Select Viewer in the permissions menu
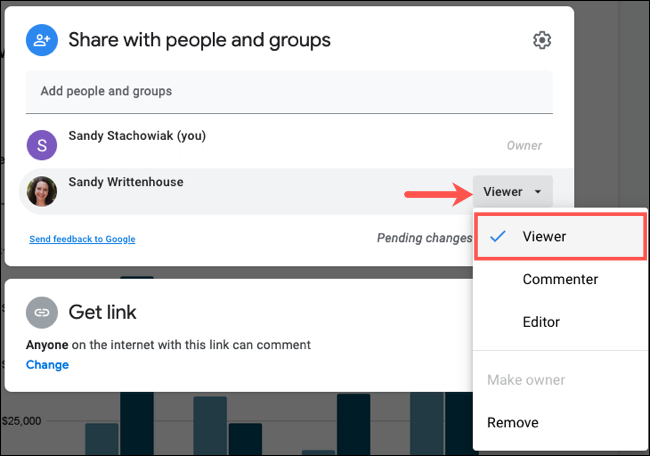 click(x=544, y=237)
